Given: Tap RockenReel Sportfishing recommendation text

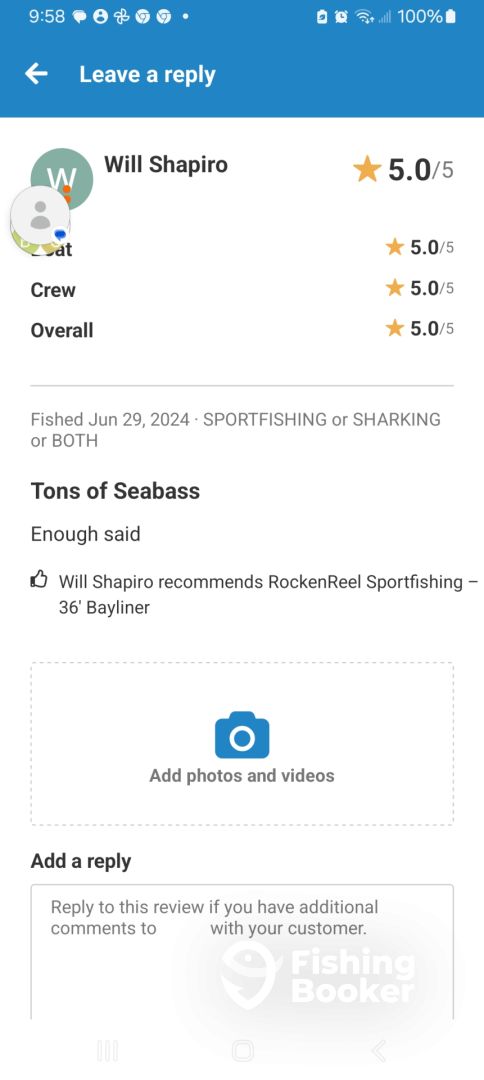Looking at the screenshot, I should (268, 594).
